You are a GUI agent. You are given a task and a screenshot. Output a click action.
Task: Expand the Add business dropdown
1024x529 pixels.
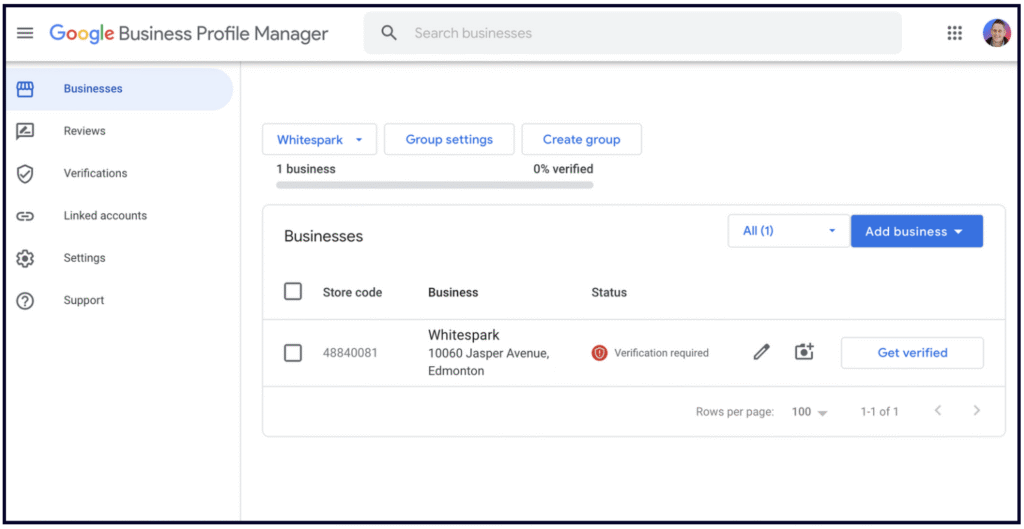(x=916, y=231)
